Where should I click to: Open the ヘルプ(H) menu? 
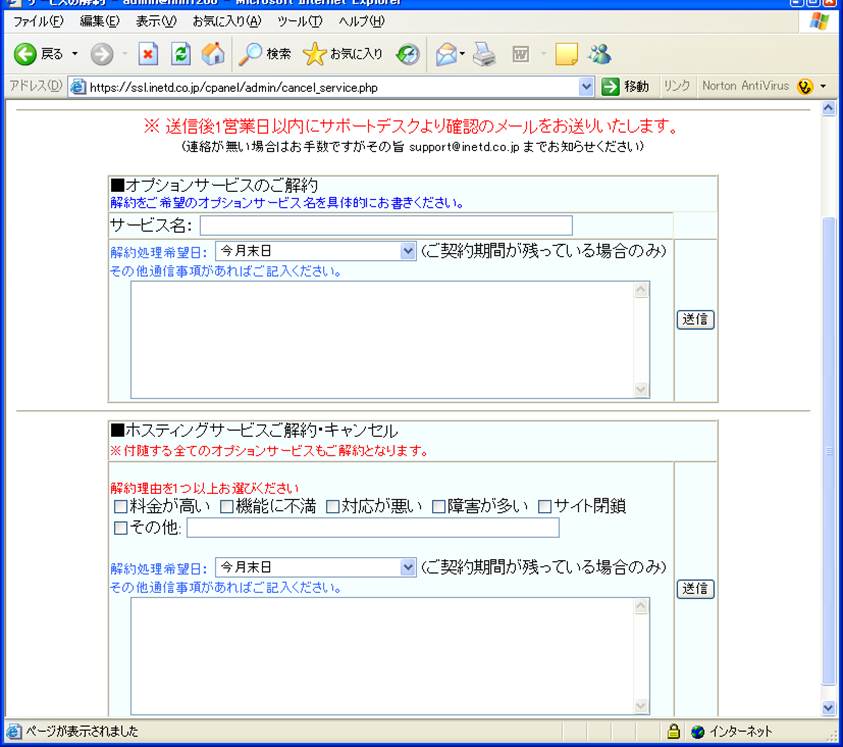362,22
